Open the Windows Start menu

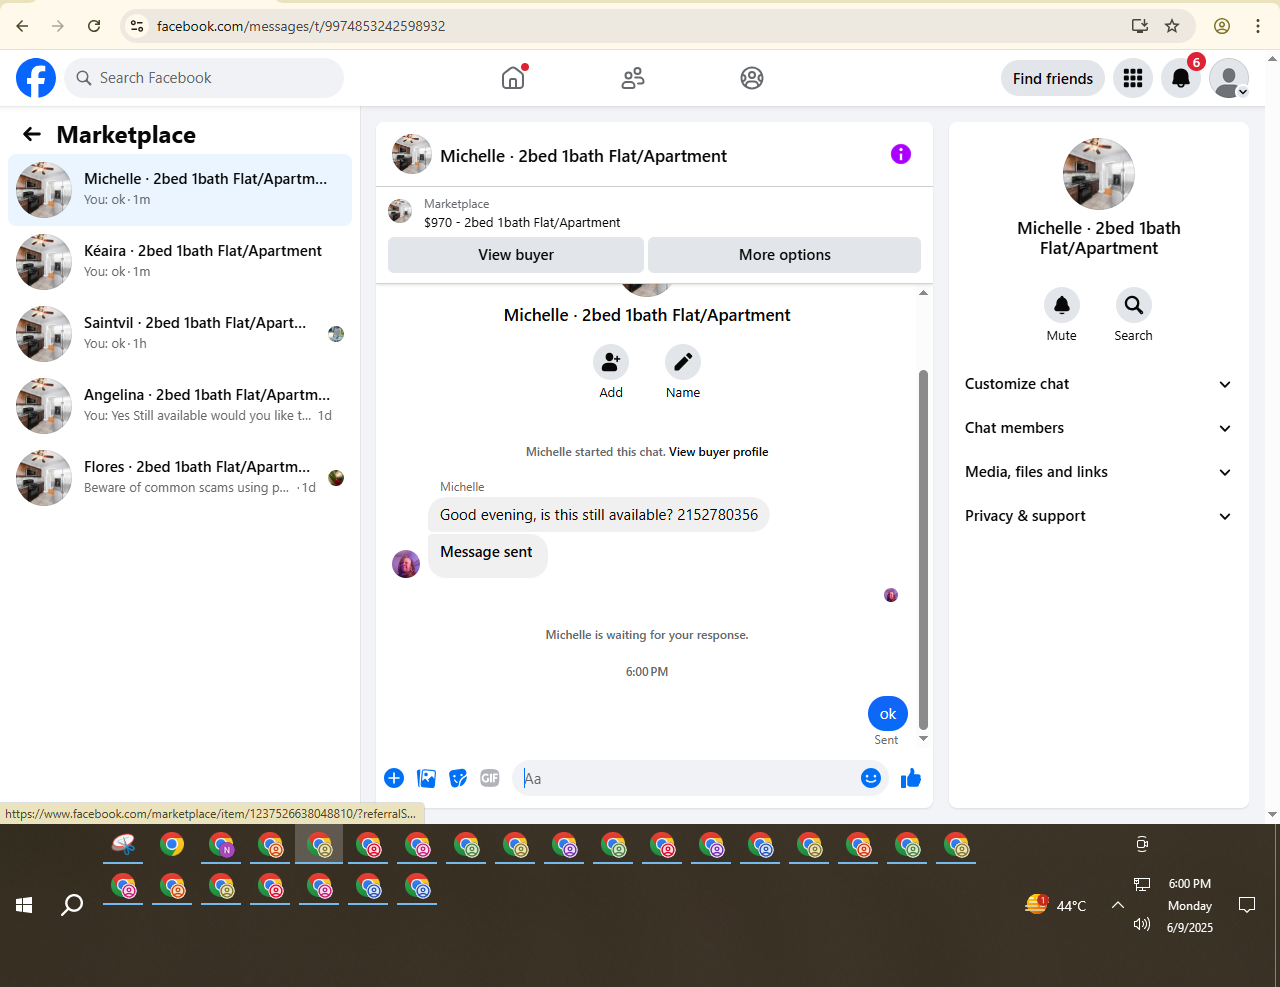24,905
